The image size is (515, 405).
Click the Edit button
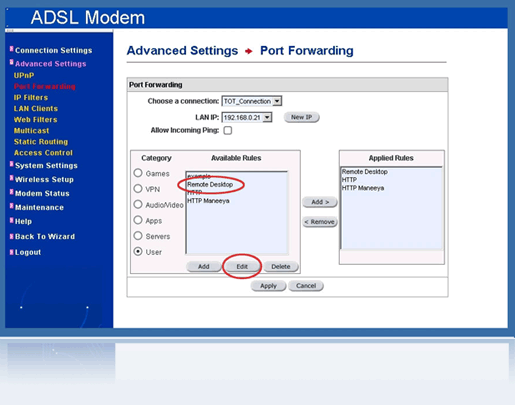(242, 267)
